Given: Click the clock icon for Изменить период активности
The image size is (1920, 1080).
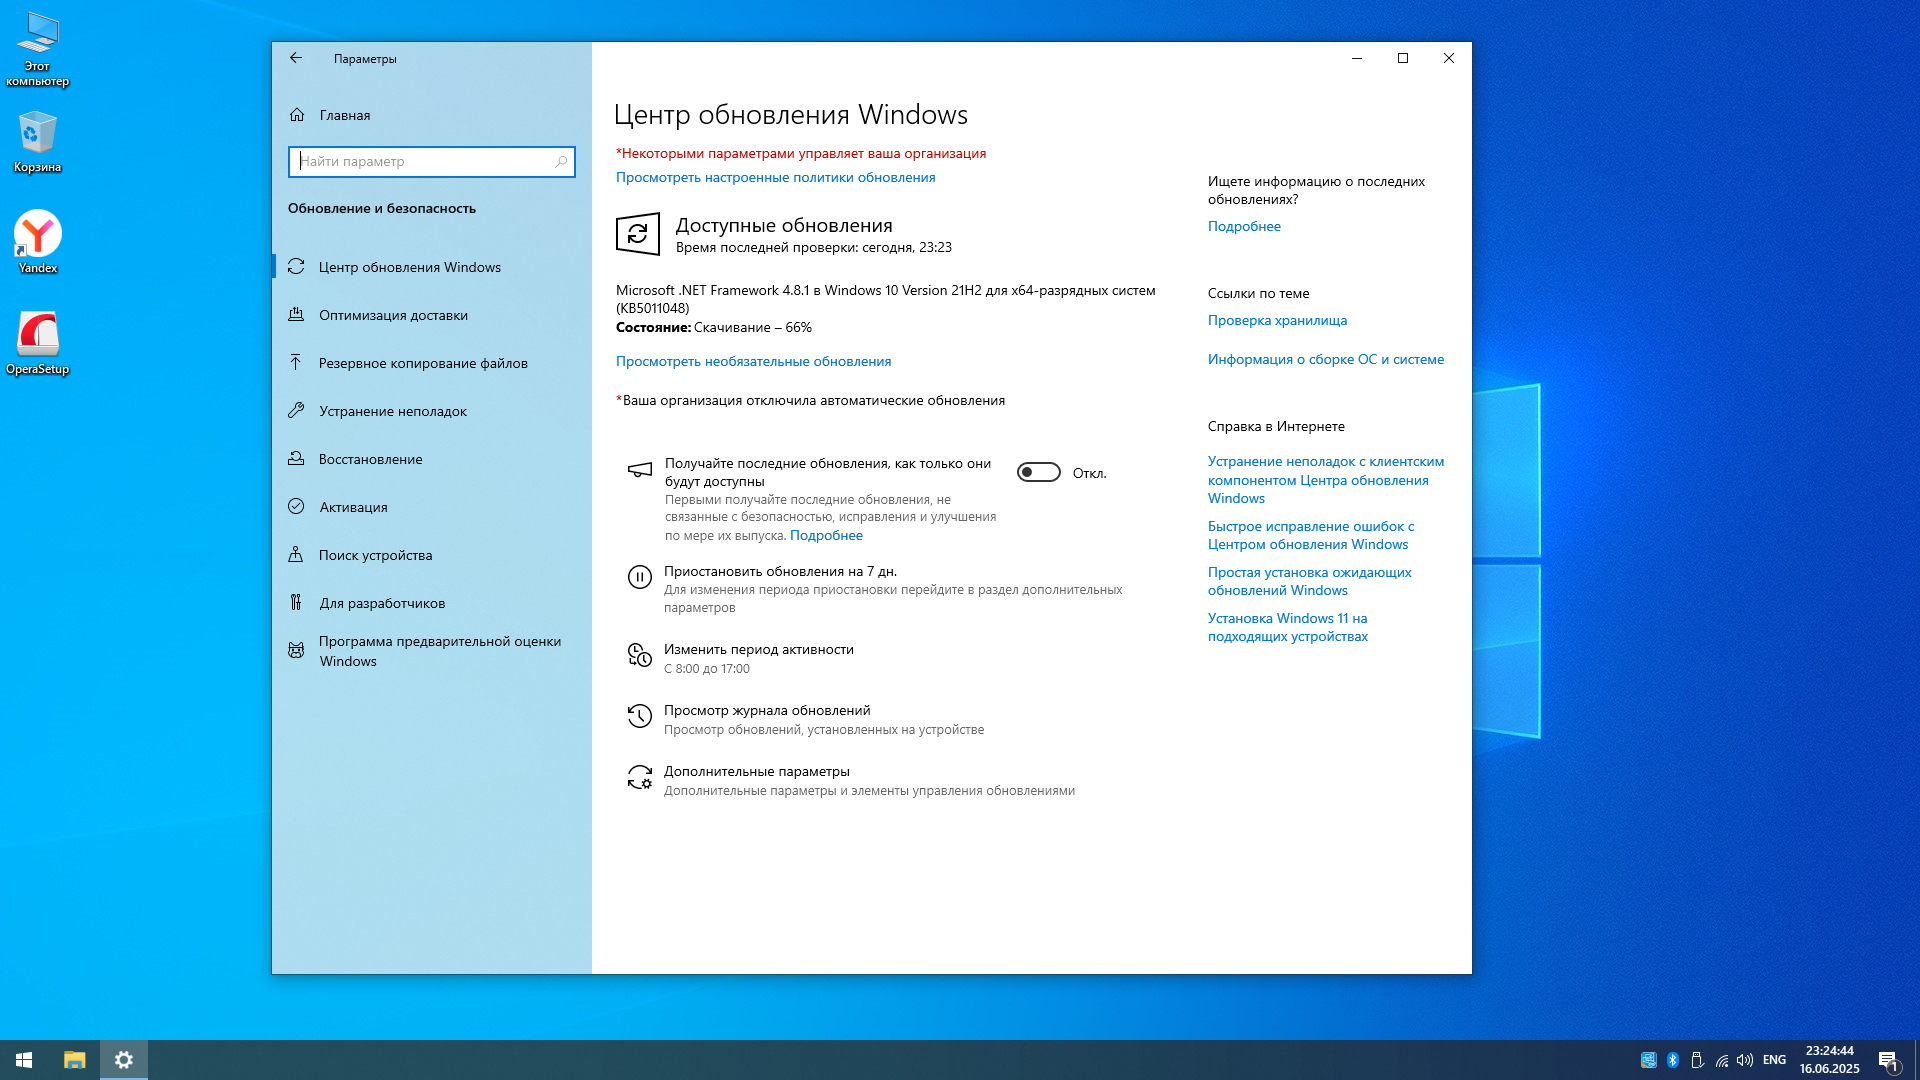Looking at the screenshot, I should click(639, 655).
